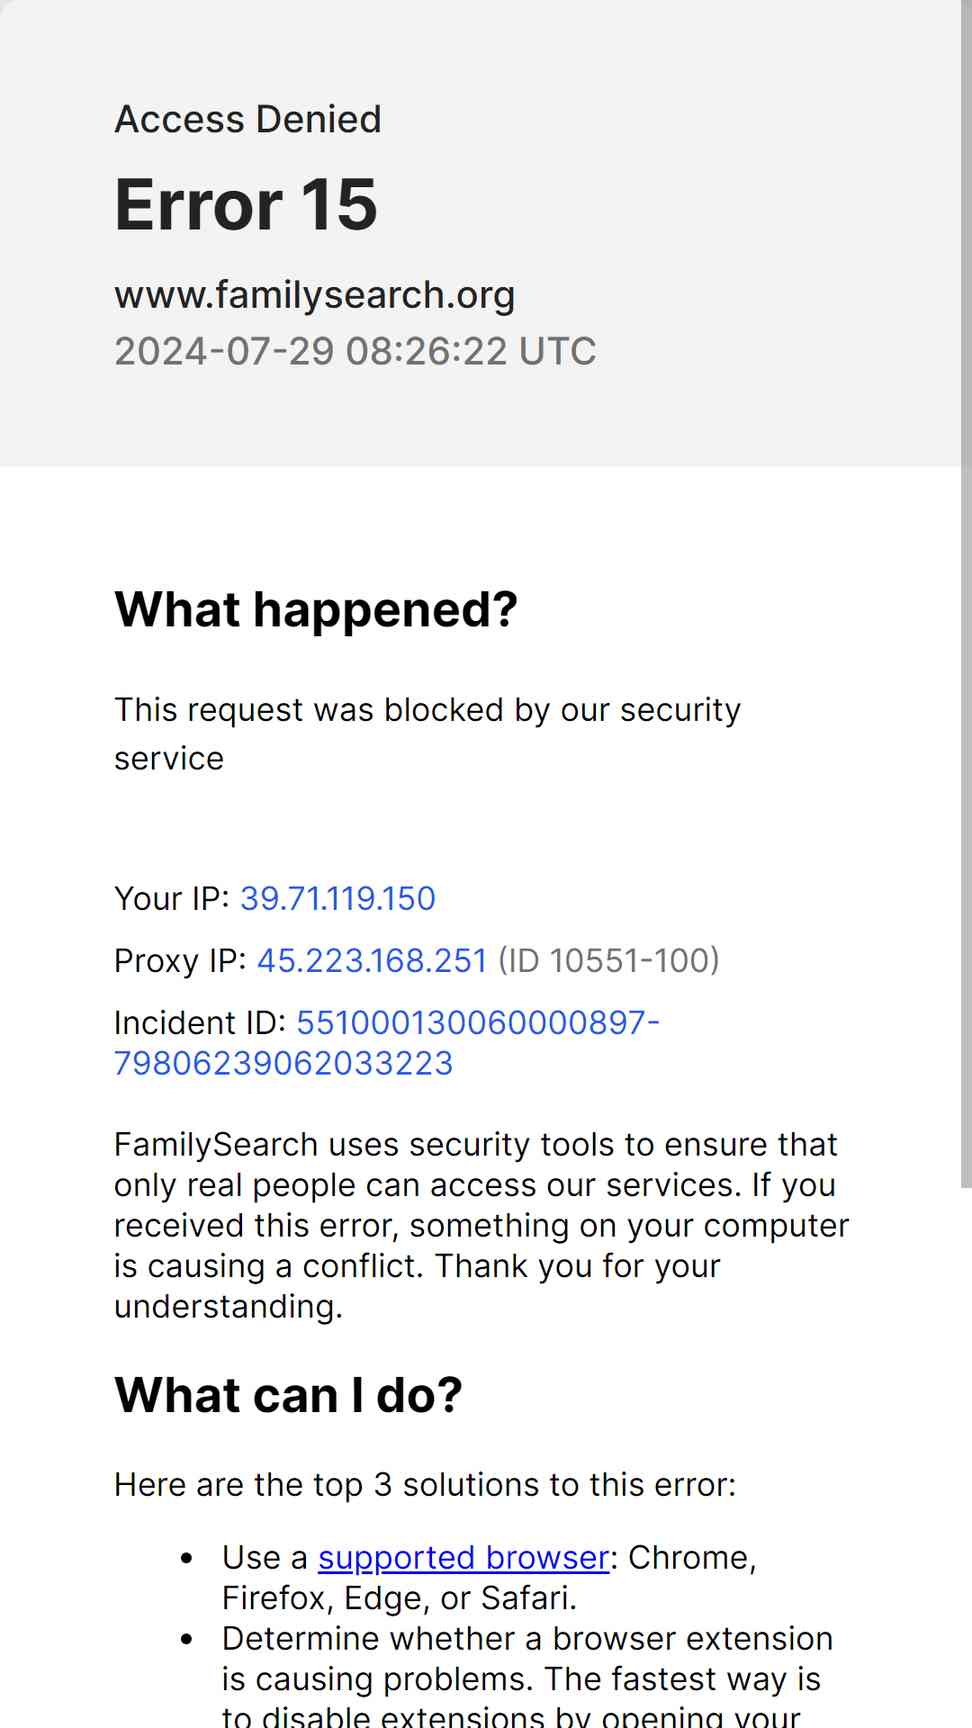This screenshot has width=972, height=1728.
Task: Click the Error 15 heading
Action: [x=246, y=205]
